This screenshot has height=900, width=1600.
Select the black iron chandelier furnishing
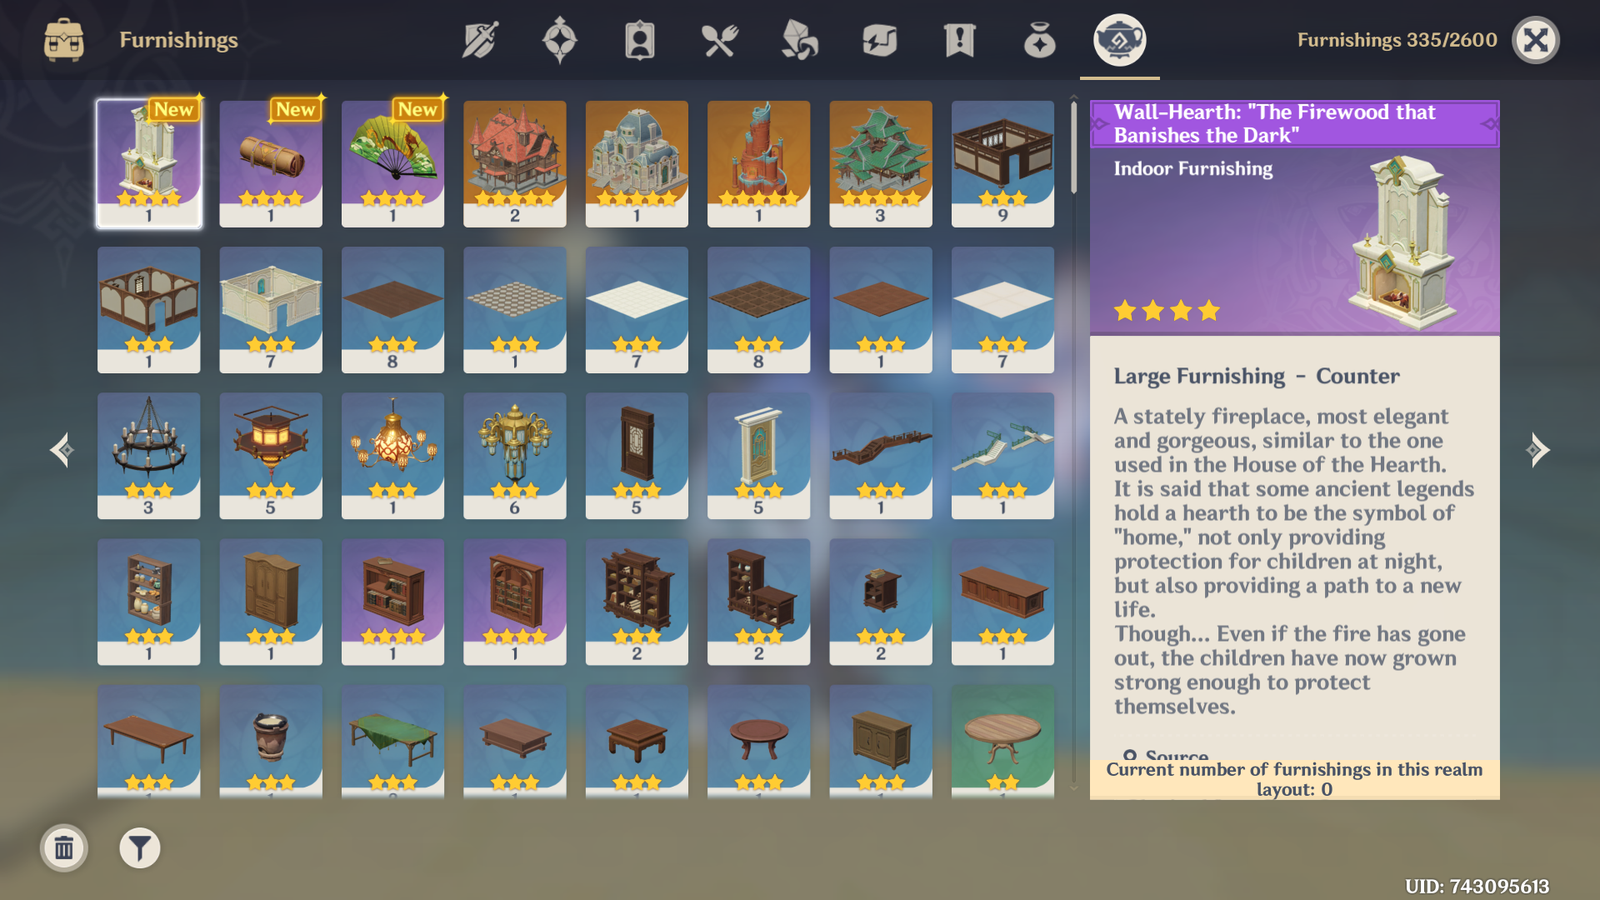149,456
